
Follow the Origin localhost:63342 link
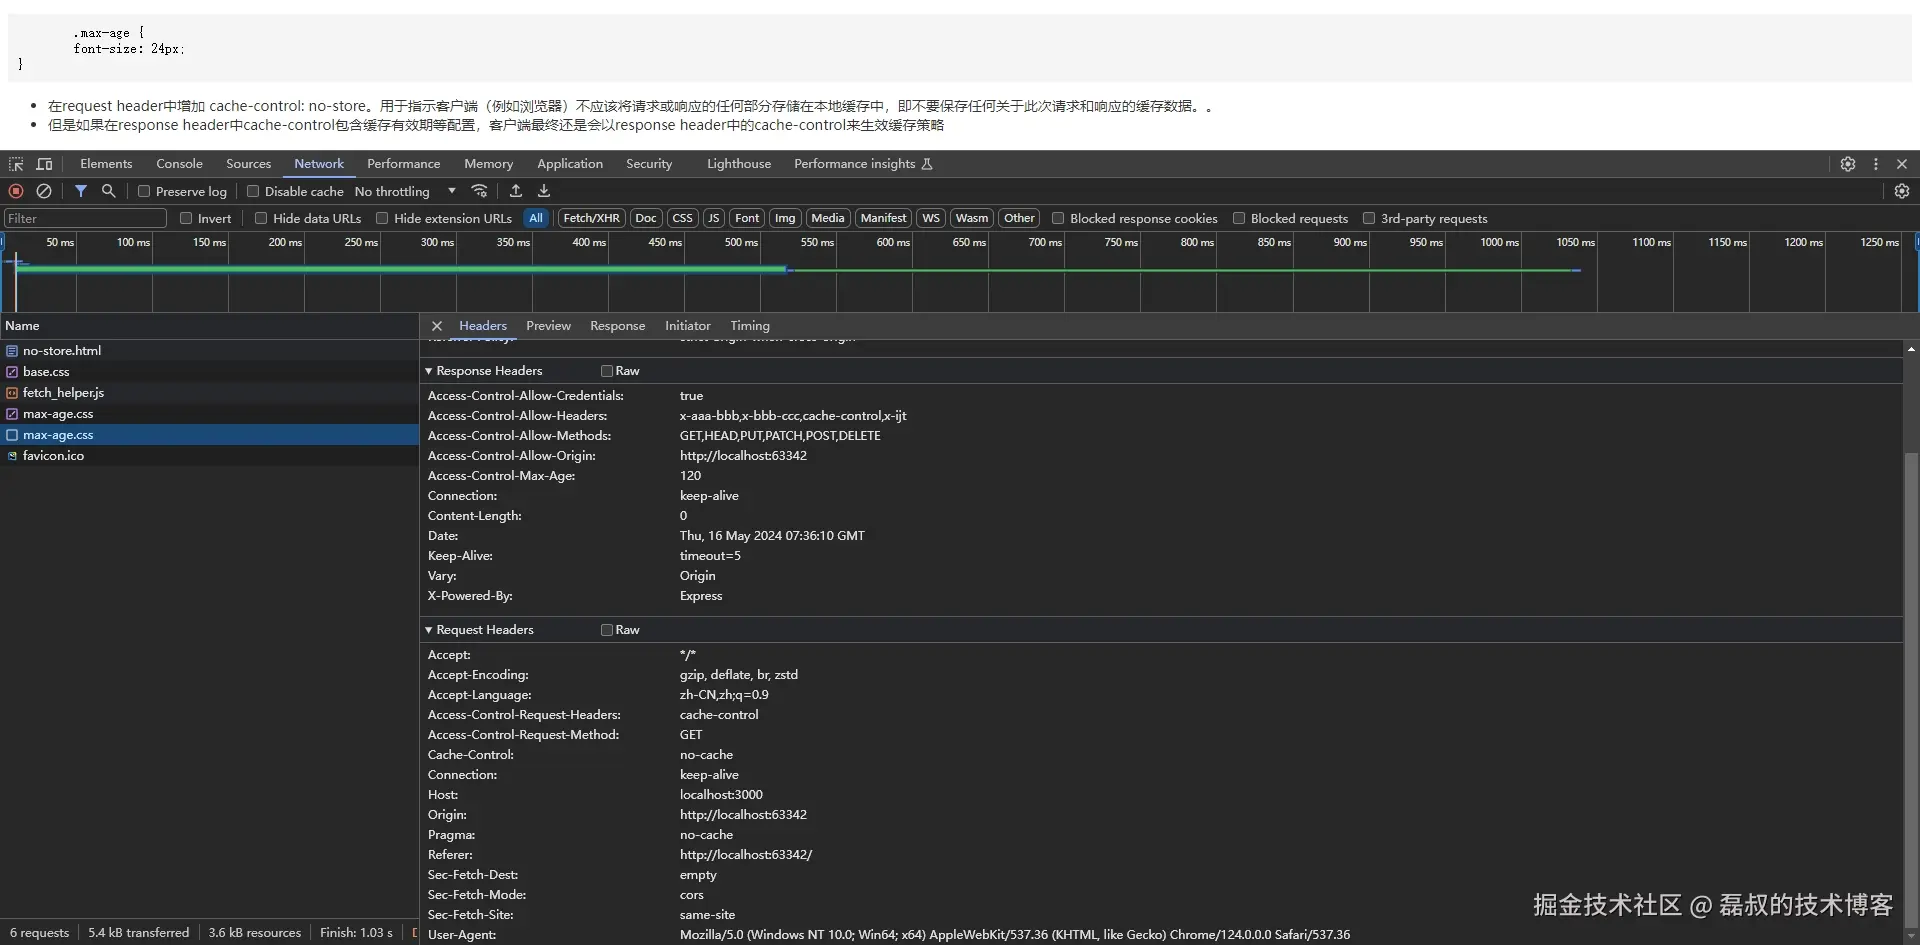pyautogui.click(x=742, y=815)
